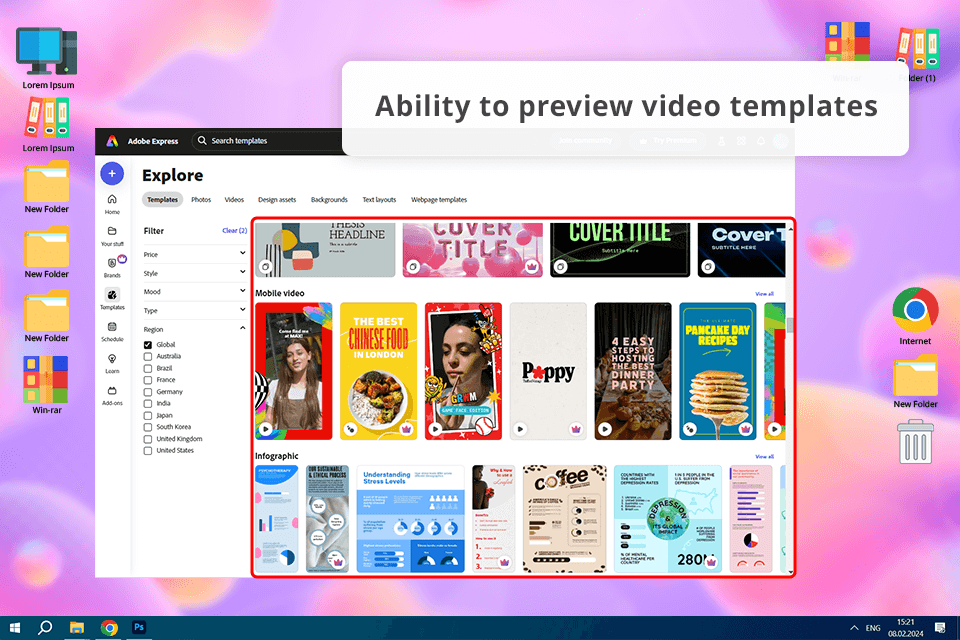Open Add-ons in the sidebar

click(x=112, y=395)
